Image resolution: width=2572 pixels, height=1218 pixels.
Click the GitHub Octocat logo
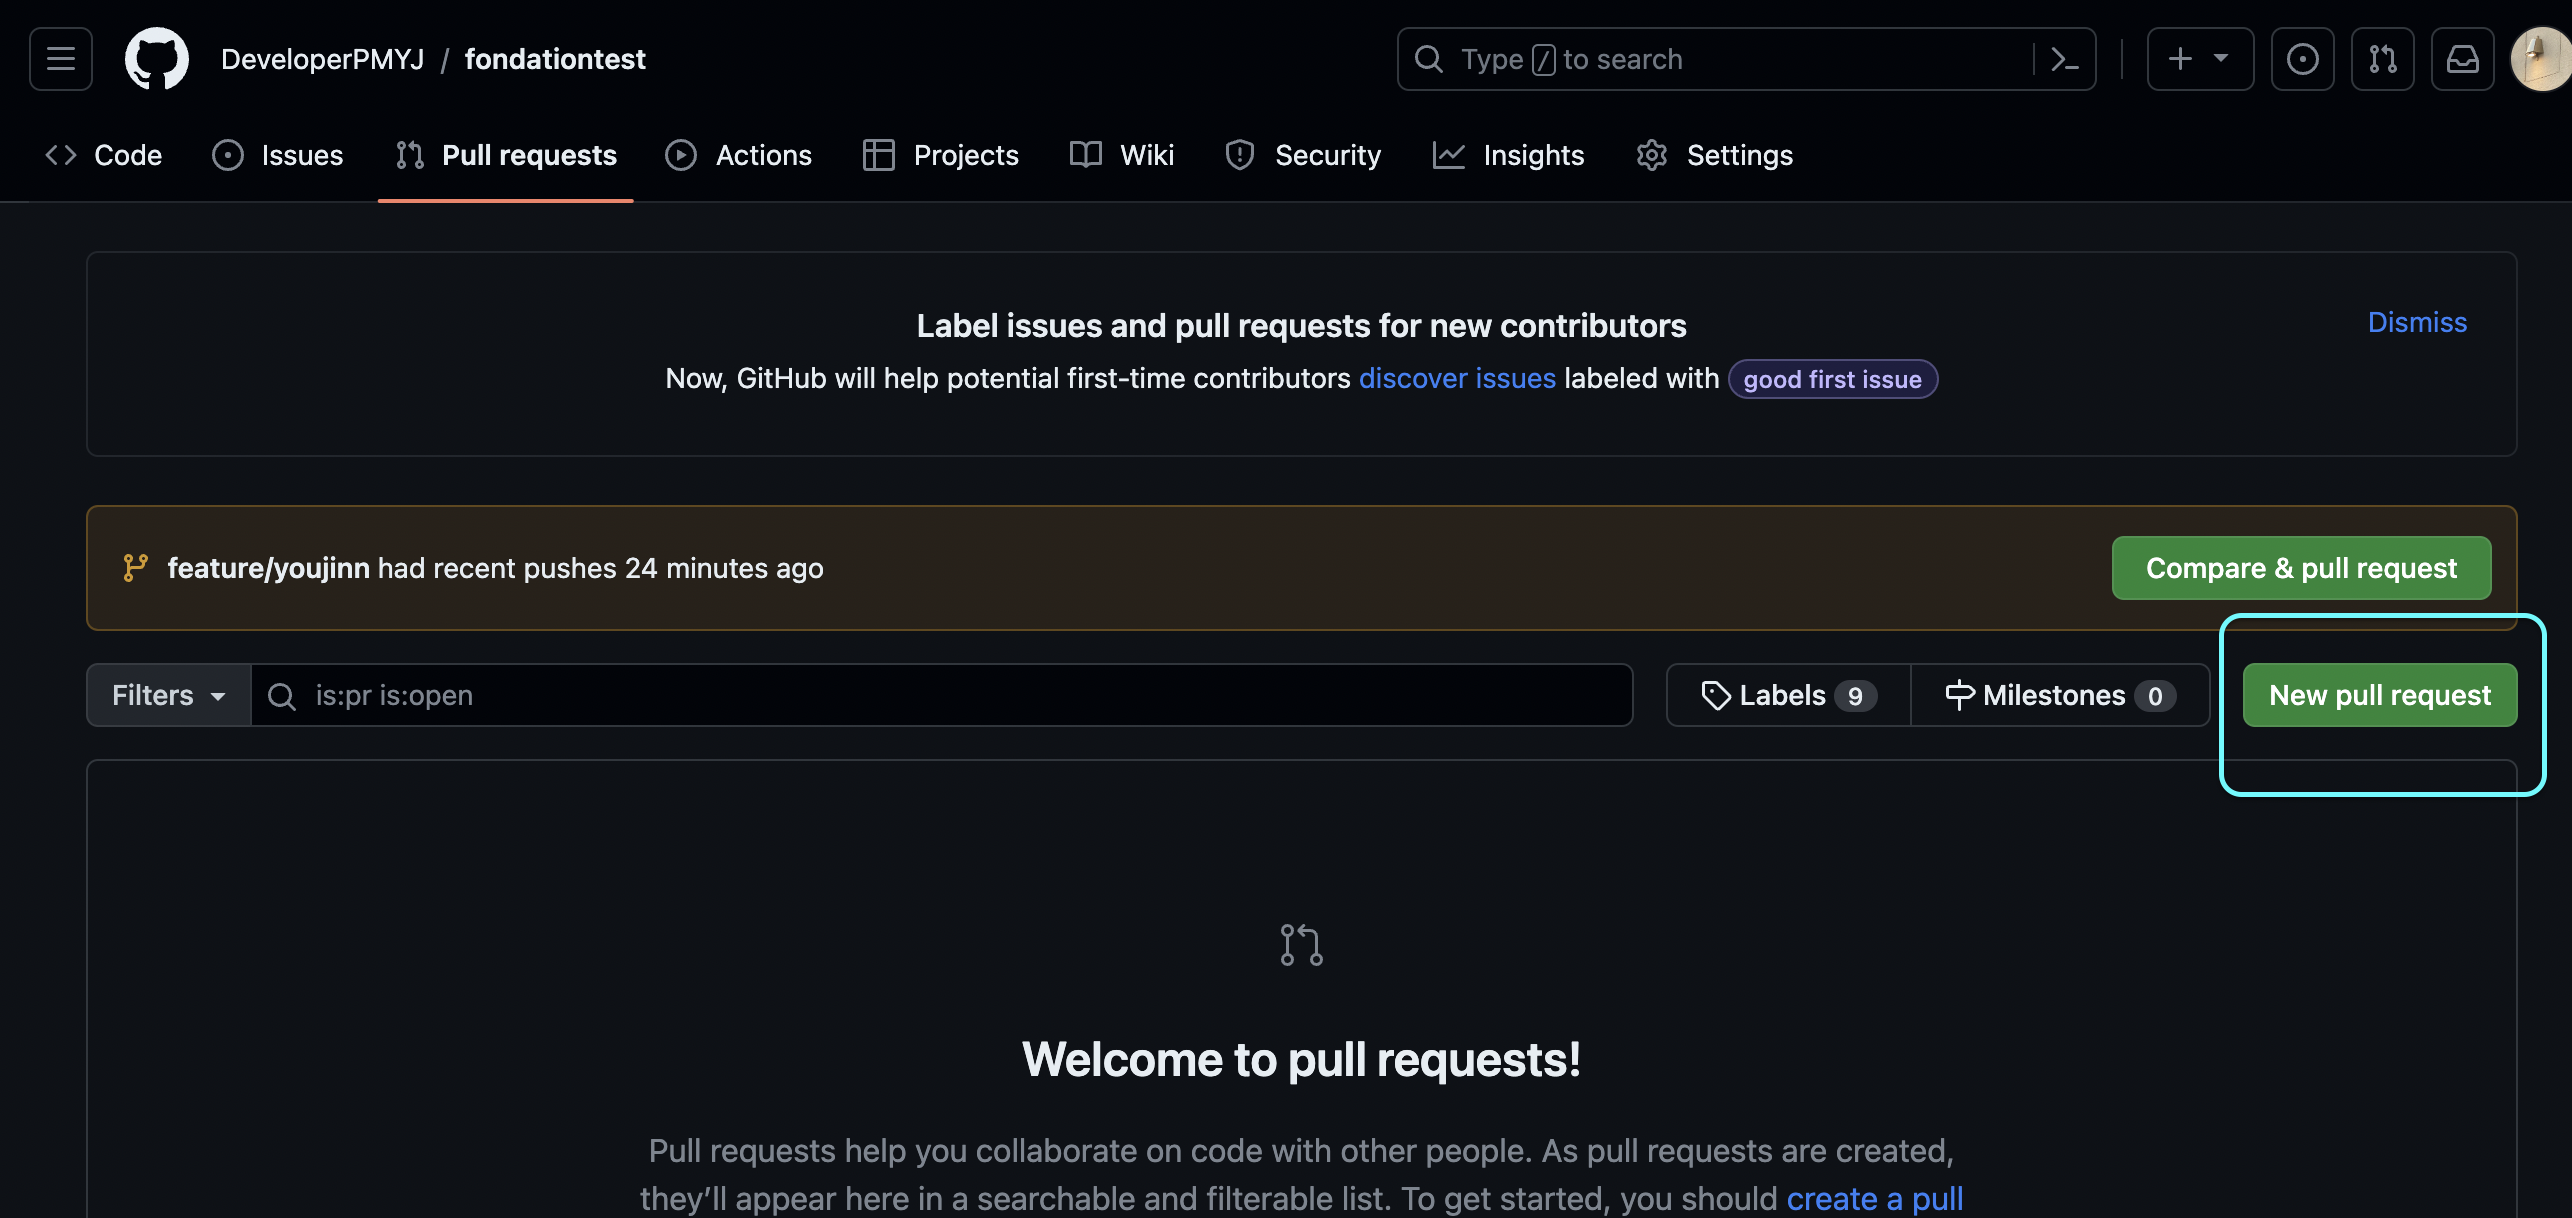click(x=156, y=59)
